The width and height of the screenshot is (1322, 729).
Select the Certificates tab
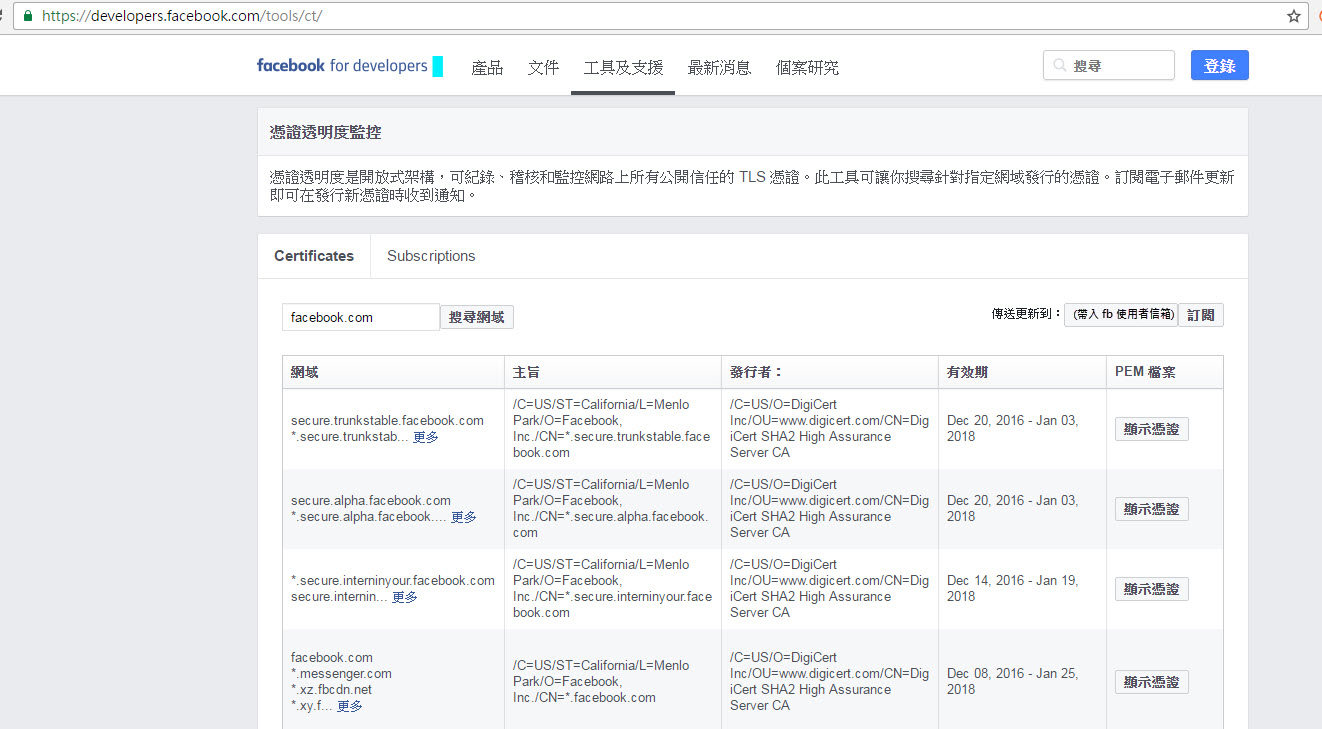coord(314,256)
